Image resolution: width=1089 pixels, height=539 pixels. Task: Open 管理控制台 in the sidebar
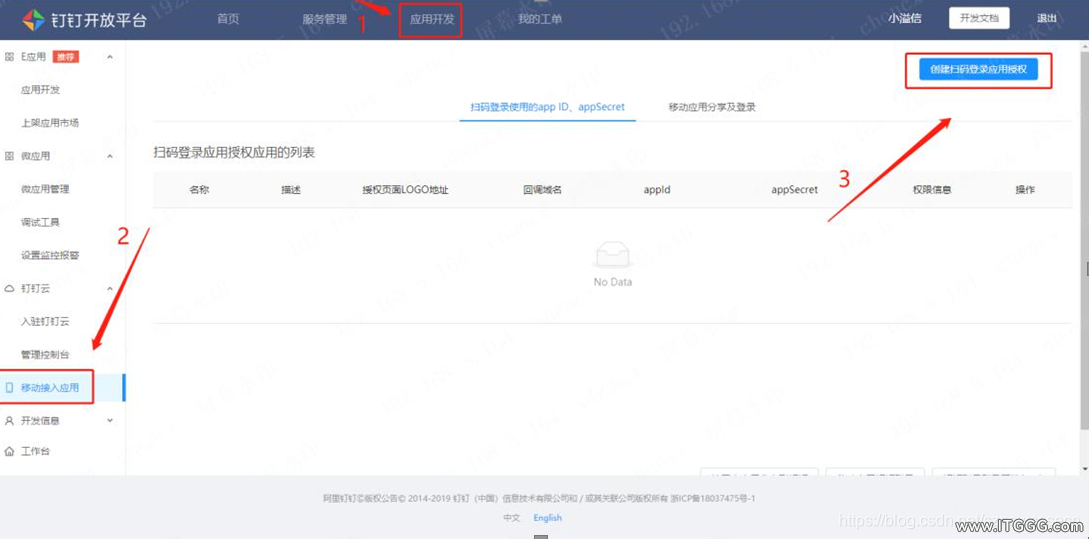[45, 354]
